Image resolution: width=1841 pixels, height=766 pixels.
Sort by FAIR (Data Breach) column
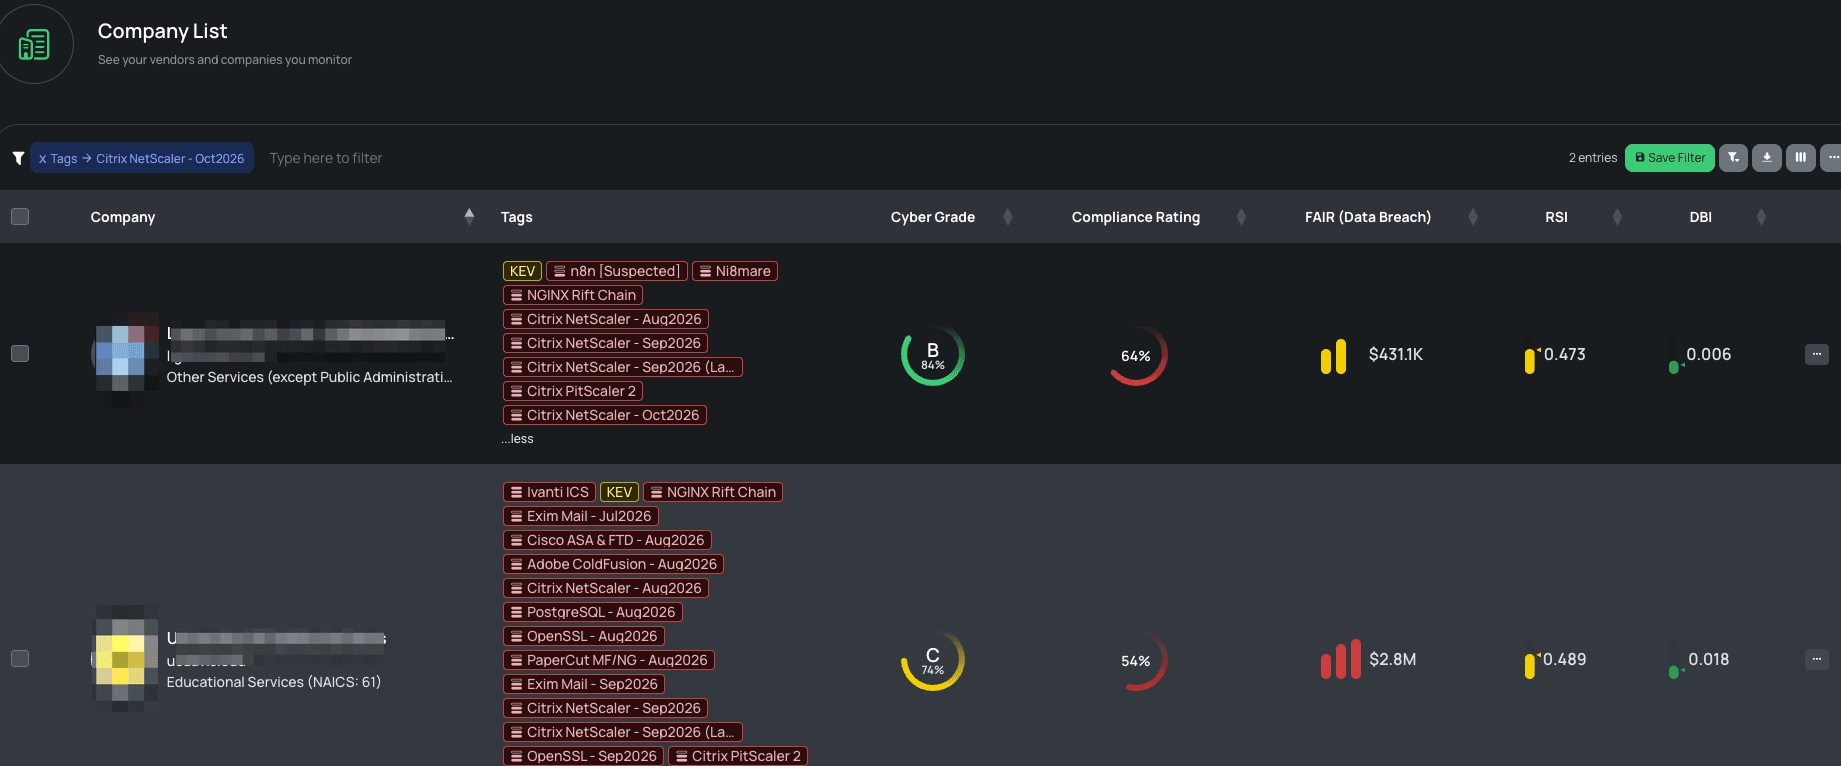[x=1473, y=217]
